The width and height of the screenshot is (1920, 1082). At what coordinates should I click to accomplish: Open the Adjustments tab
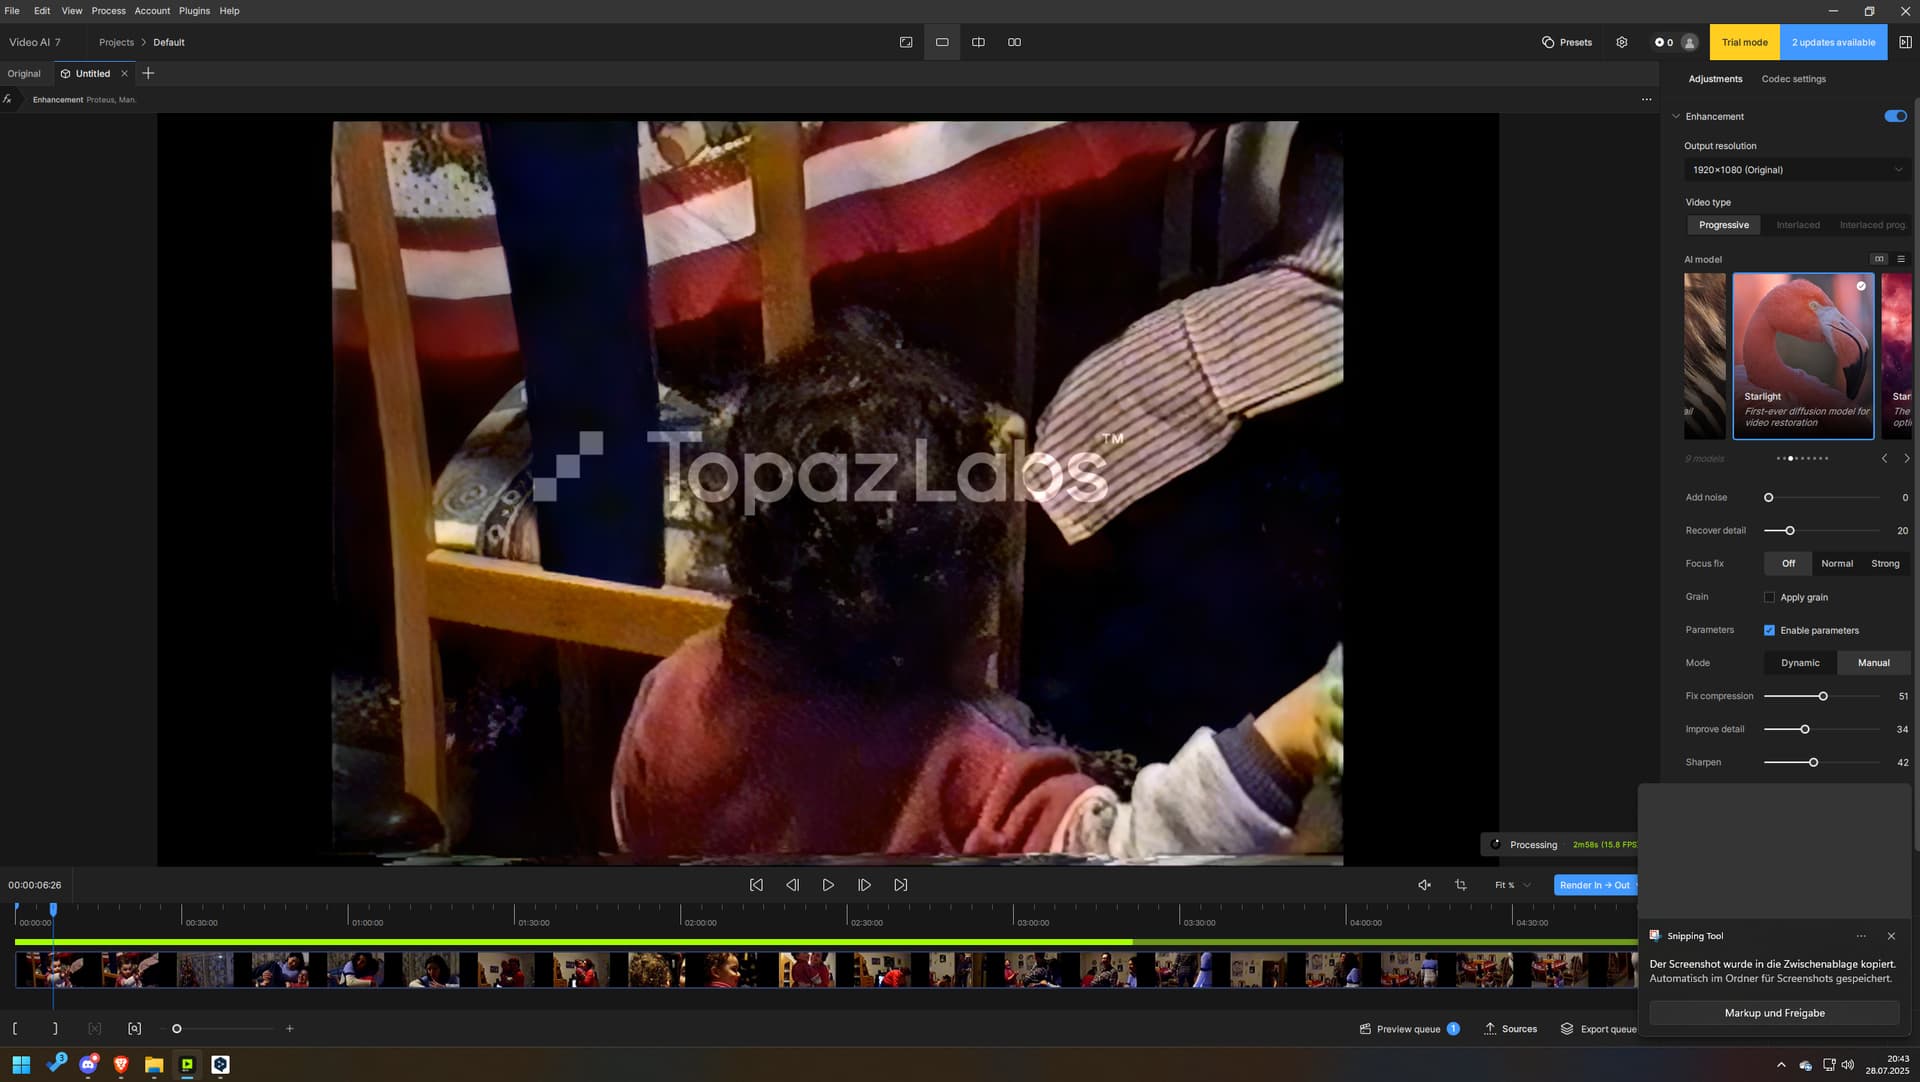click(1715, 79)
